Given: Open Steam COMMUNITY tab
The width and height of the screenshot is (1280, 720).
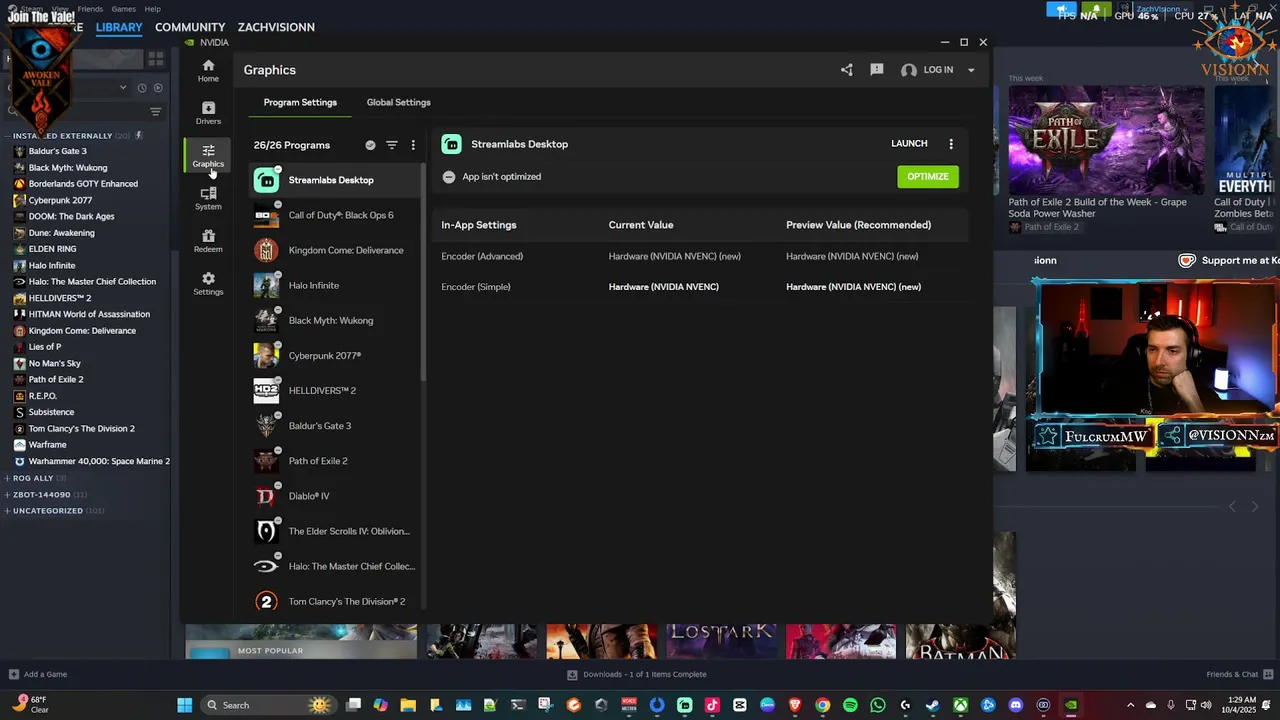Looking at the screenshot, I should point(190,27).
